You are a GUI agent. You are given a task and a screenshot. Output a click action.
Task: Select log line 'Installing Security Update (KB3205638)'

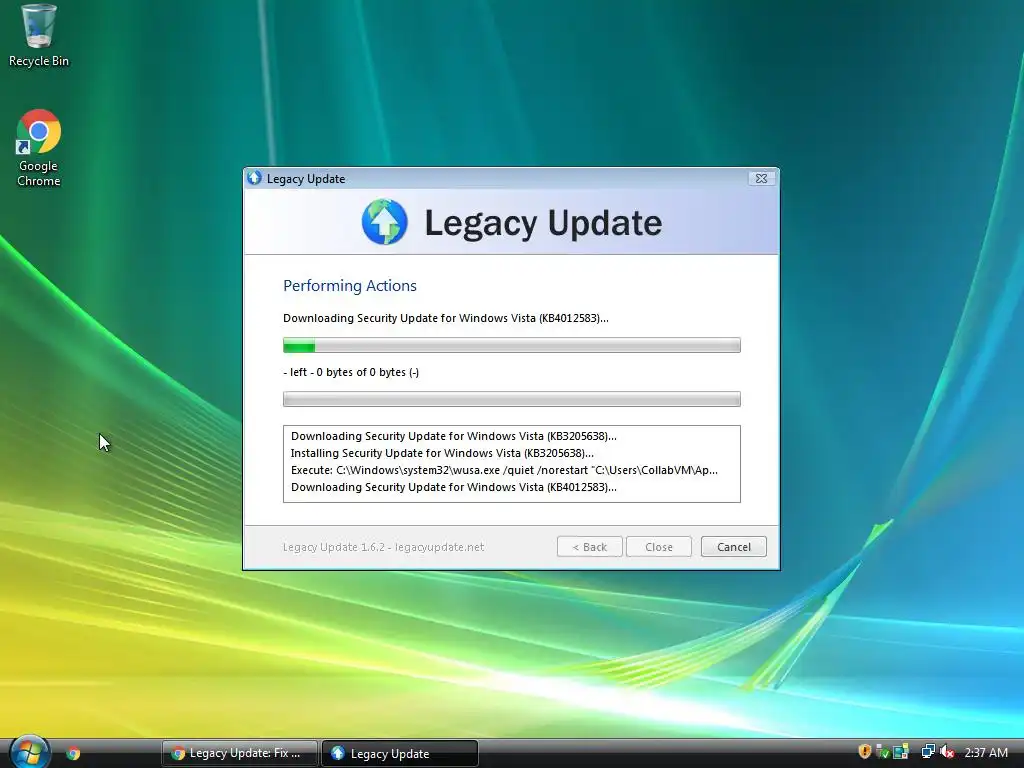tap(442, 453)
